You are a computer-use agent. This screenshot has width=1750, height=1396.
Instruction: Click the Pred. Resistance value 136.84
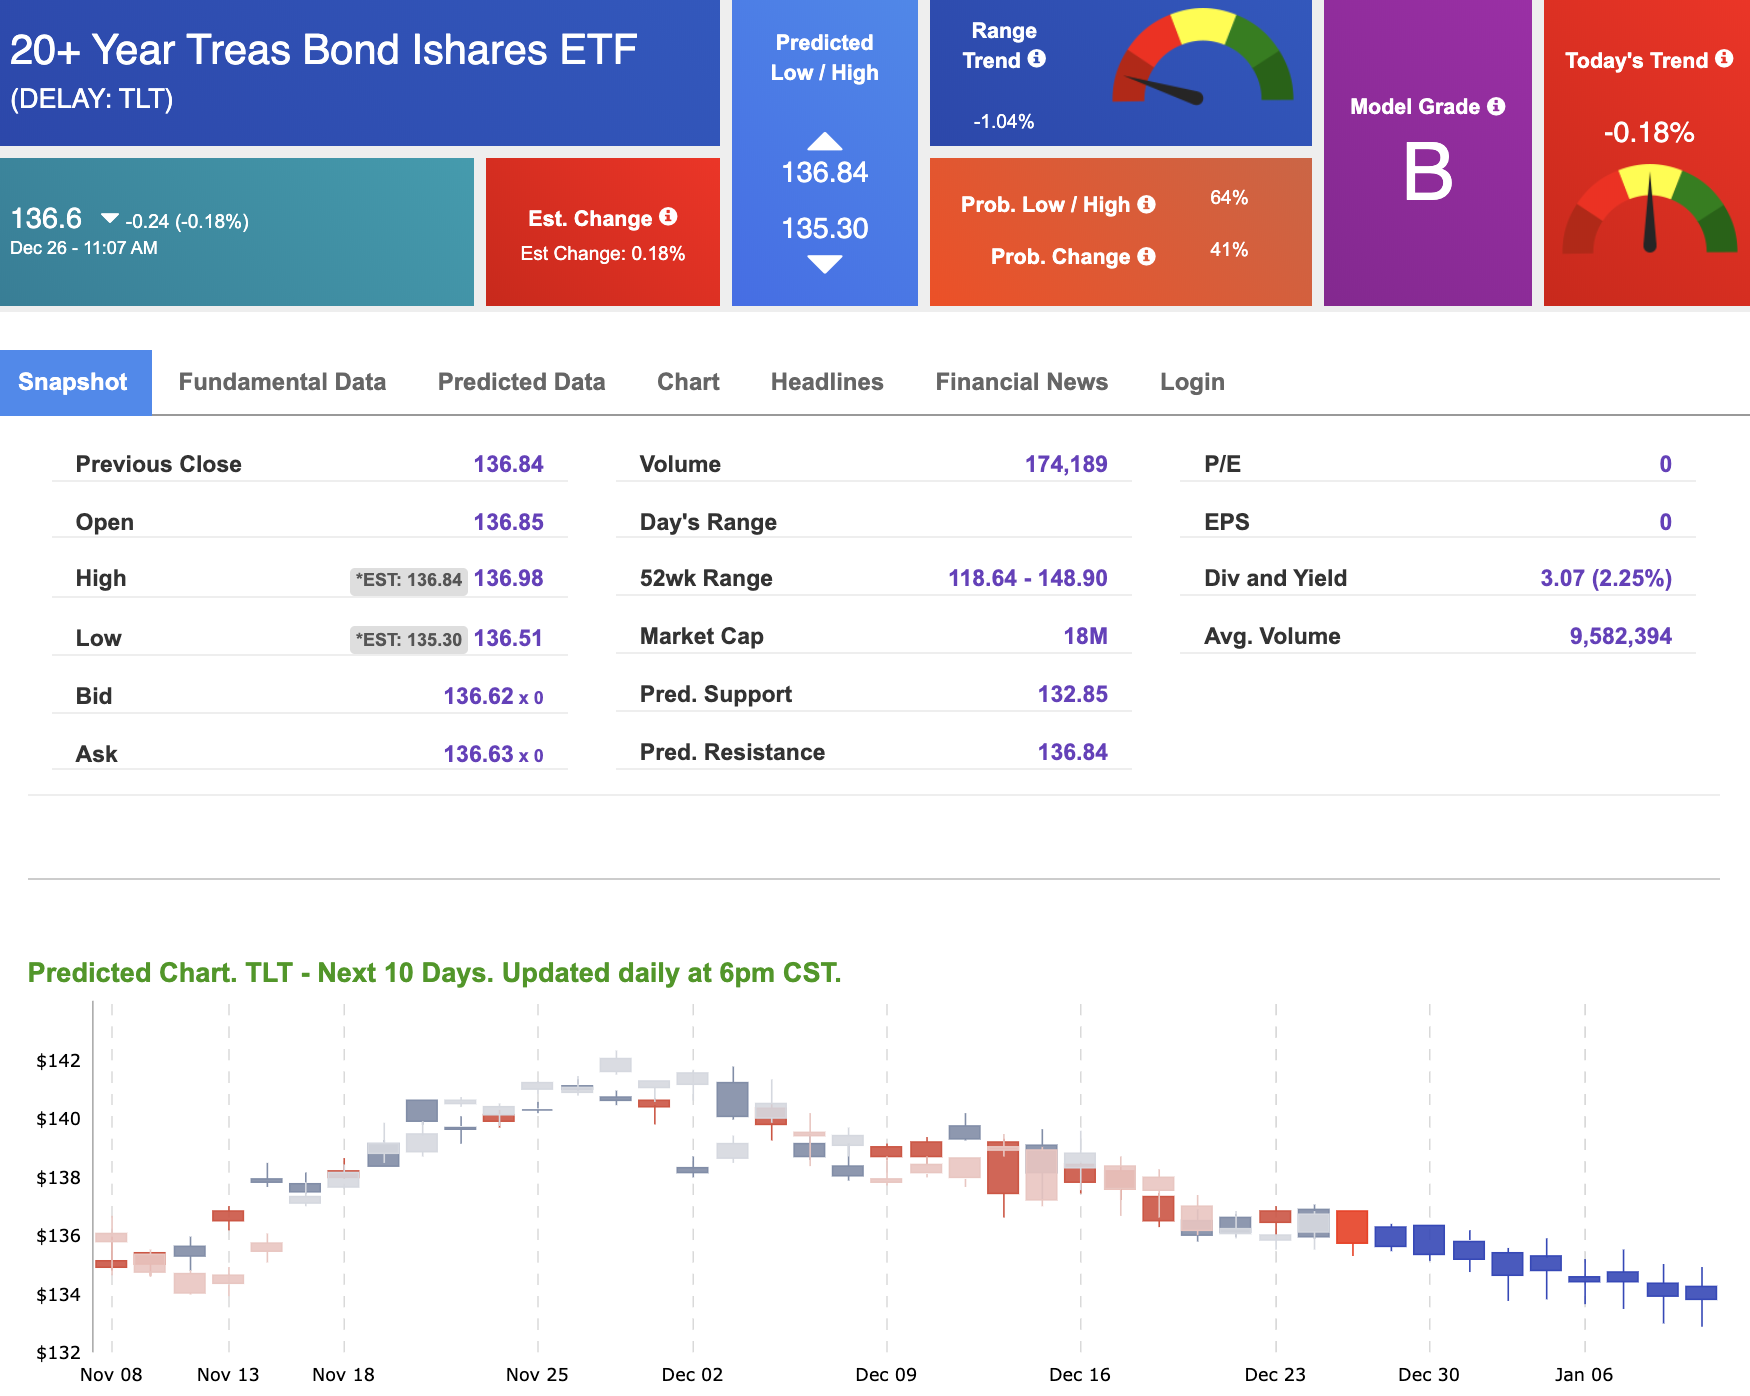[1072, 752]
